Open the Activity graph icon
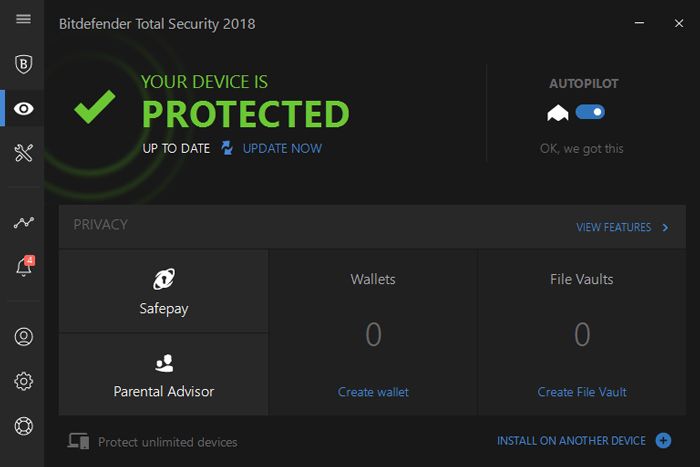This screenshot has width=700, height=467. tap(23, 223)
